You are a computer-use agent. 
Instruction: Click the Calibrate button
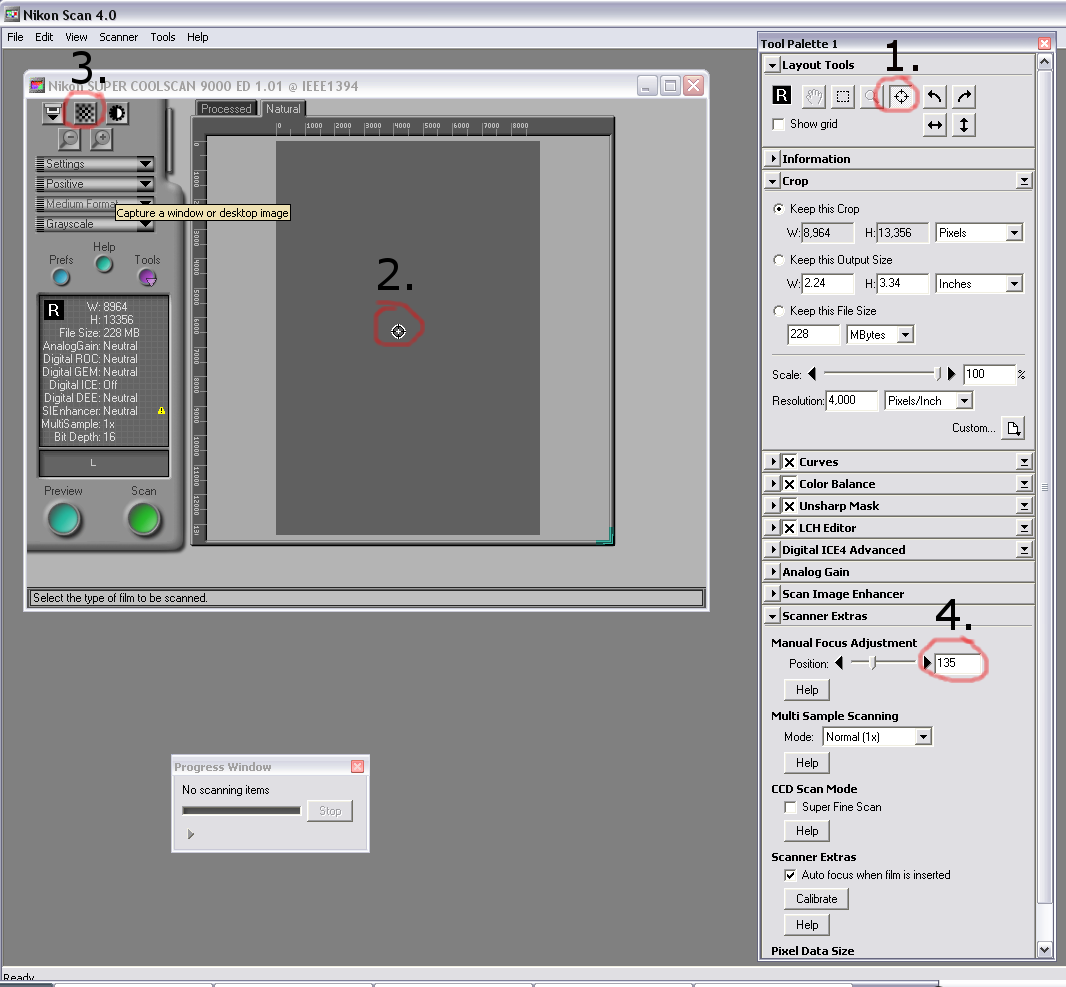click(816, 899)
